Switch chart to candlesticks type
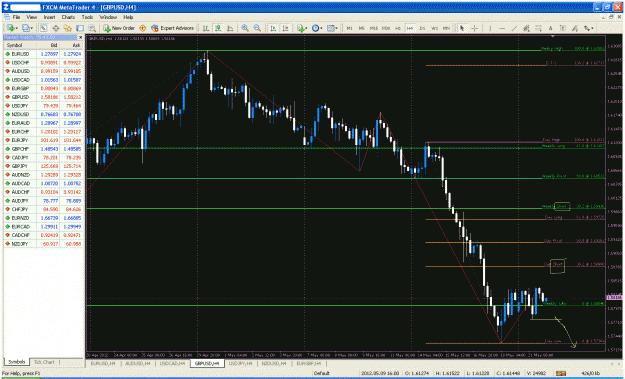Viewport: 625px width, 379px height. click(218, 28)
